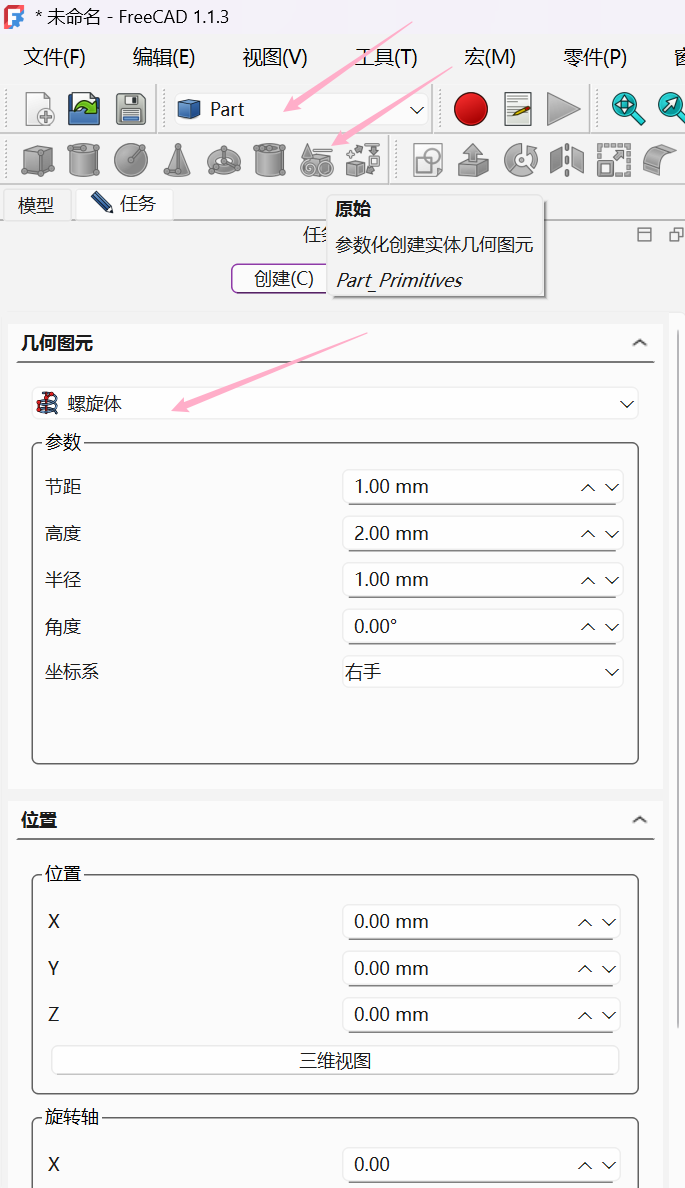Open the 工具(T) menu

pos(386,58)
